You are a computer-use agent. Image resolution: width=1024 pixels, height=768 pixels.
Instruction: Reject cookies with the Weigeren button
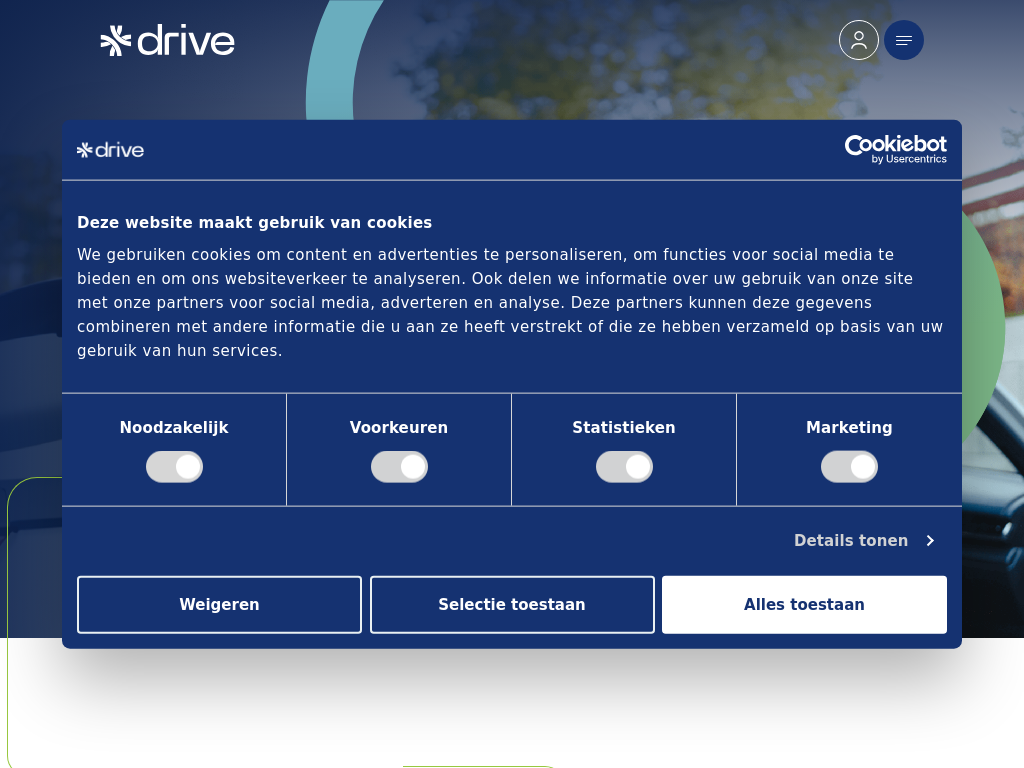click(219, 605)
